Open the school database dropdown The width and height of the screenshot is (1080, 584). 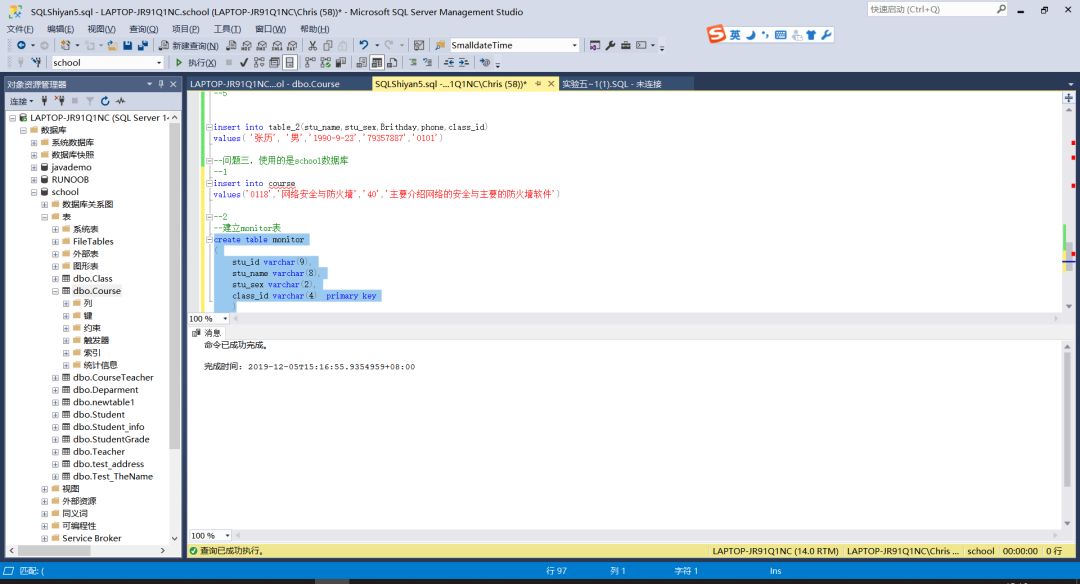click(x=157, y=63)
